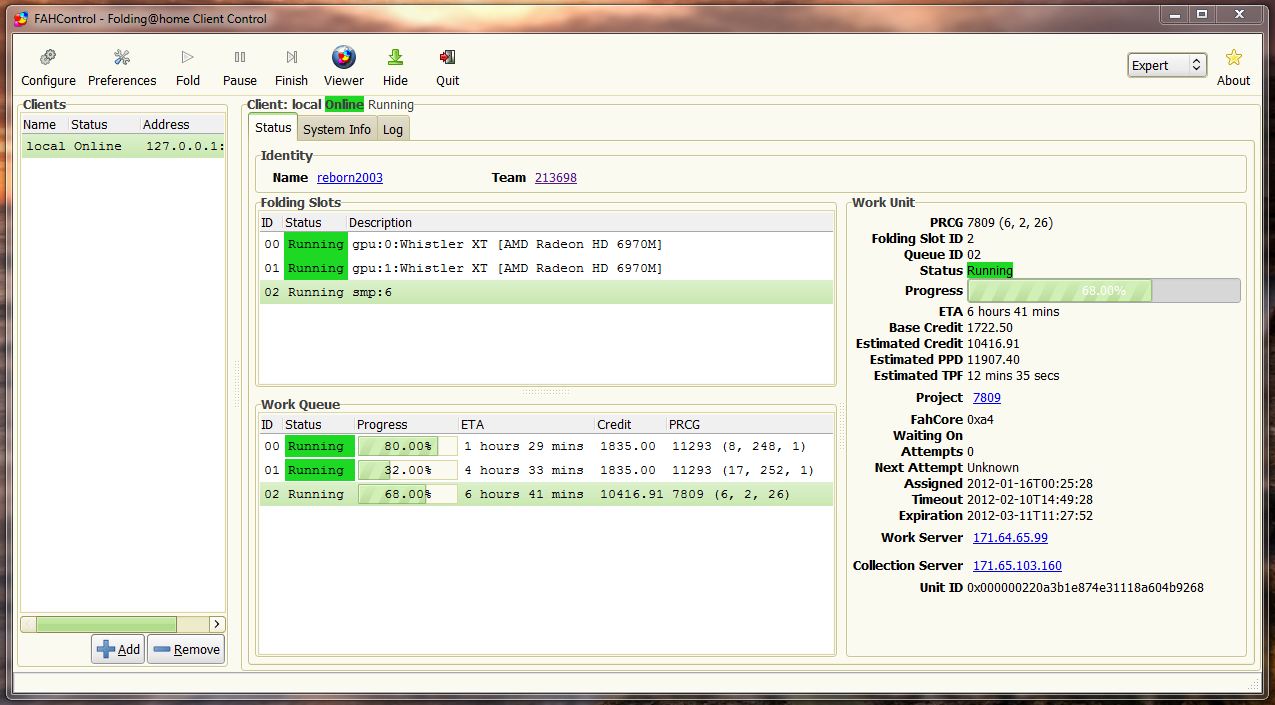Select folding slot 00 gpu:0 row
This screenshot has height=705, width=1275.
click(546, 244)
